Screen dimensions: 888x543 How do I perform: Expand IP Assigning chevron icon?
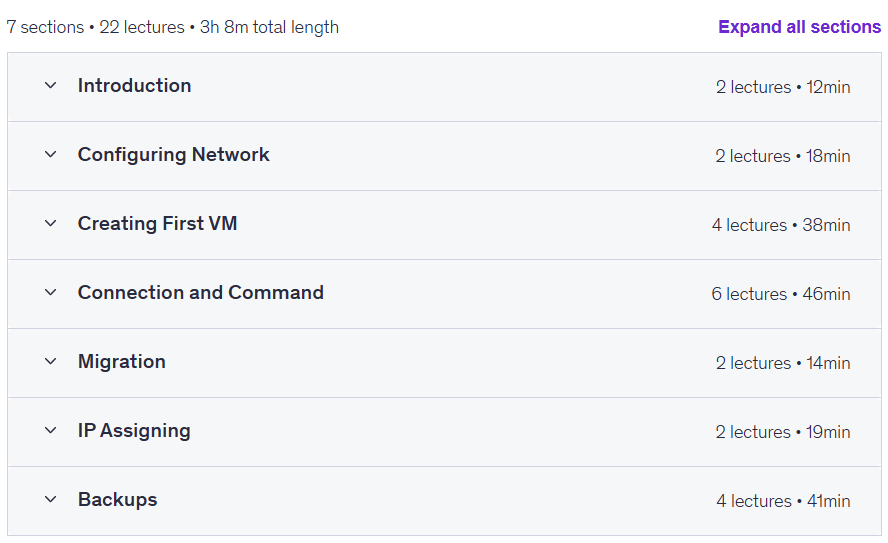[50, 431]
